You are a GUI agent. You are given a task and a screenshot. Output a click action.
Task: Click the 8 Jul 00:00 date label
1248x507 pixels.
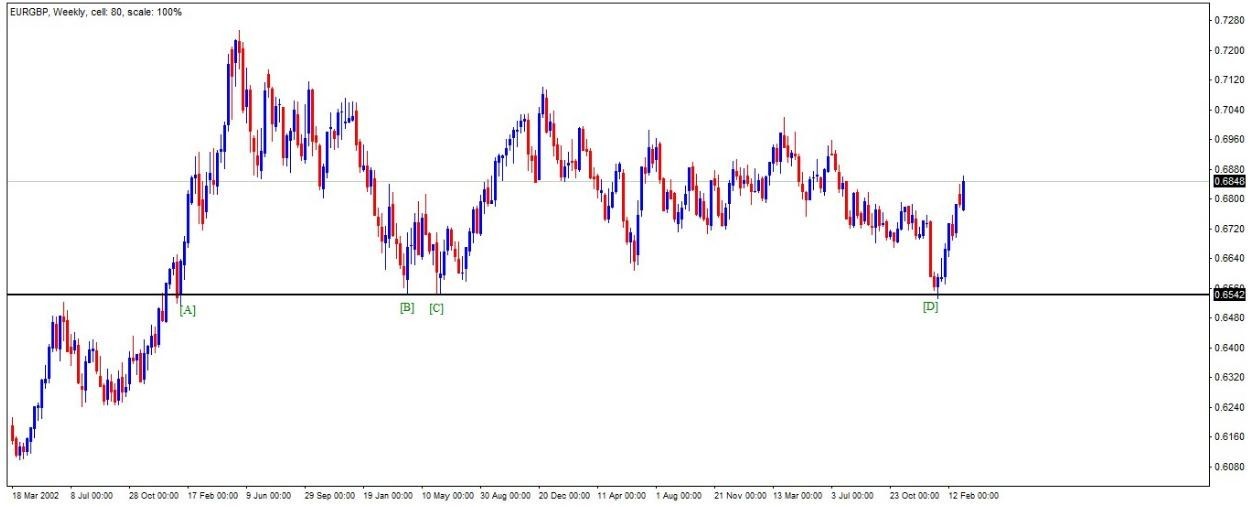(x=91, y=495)
